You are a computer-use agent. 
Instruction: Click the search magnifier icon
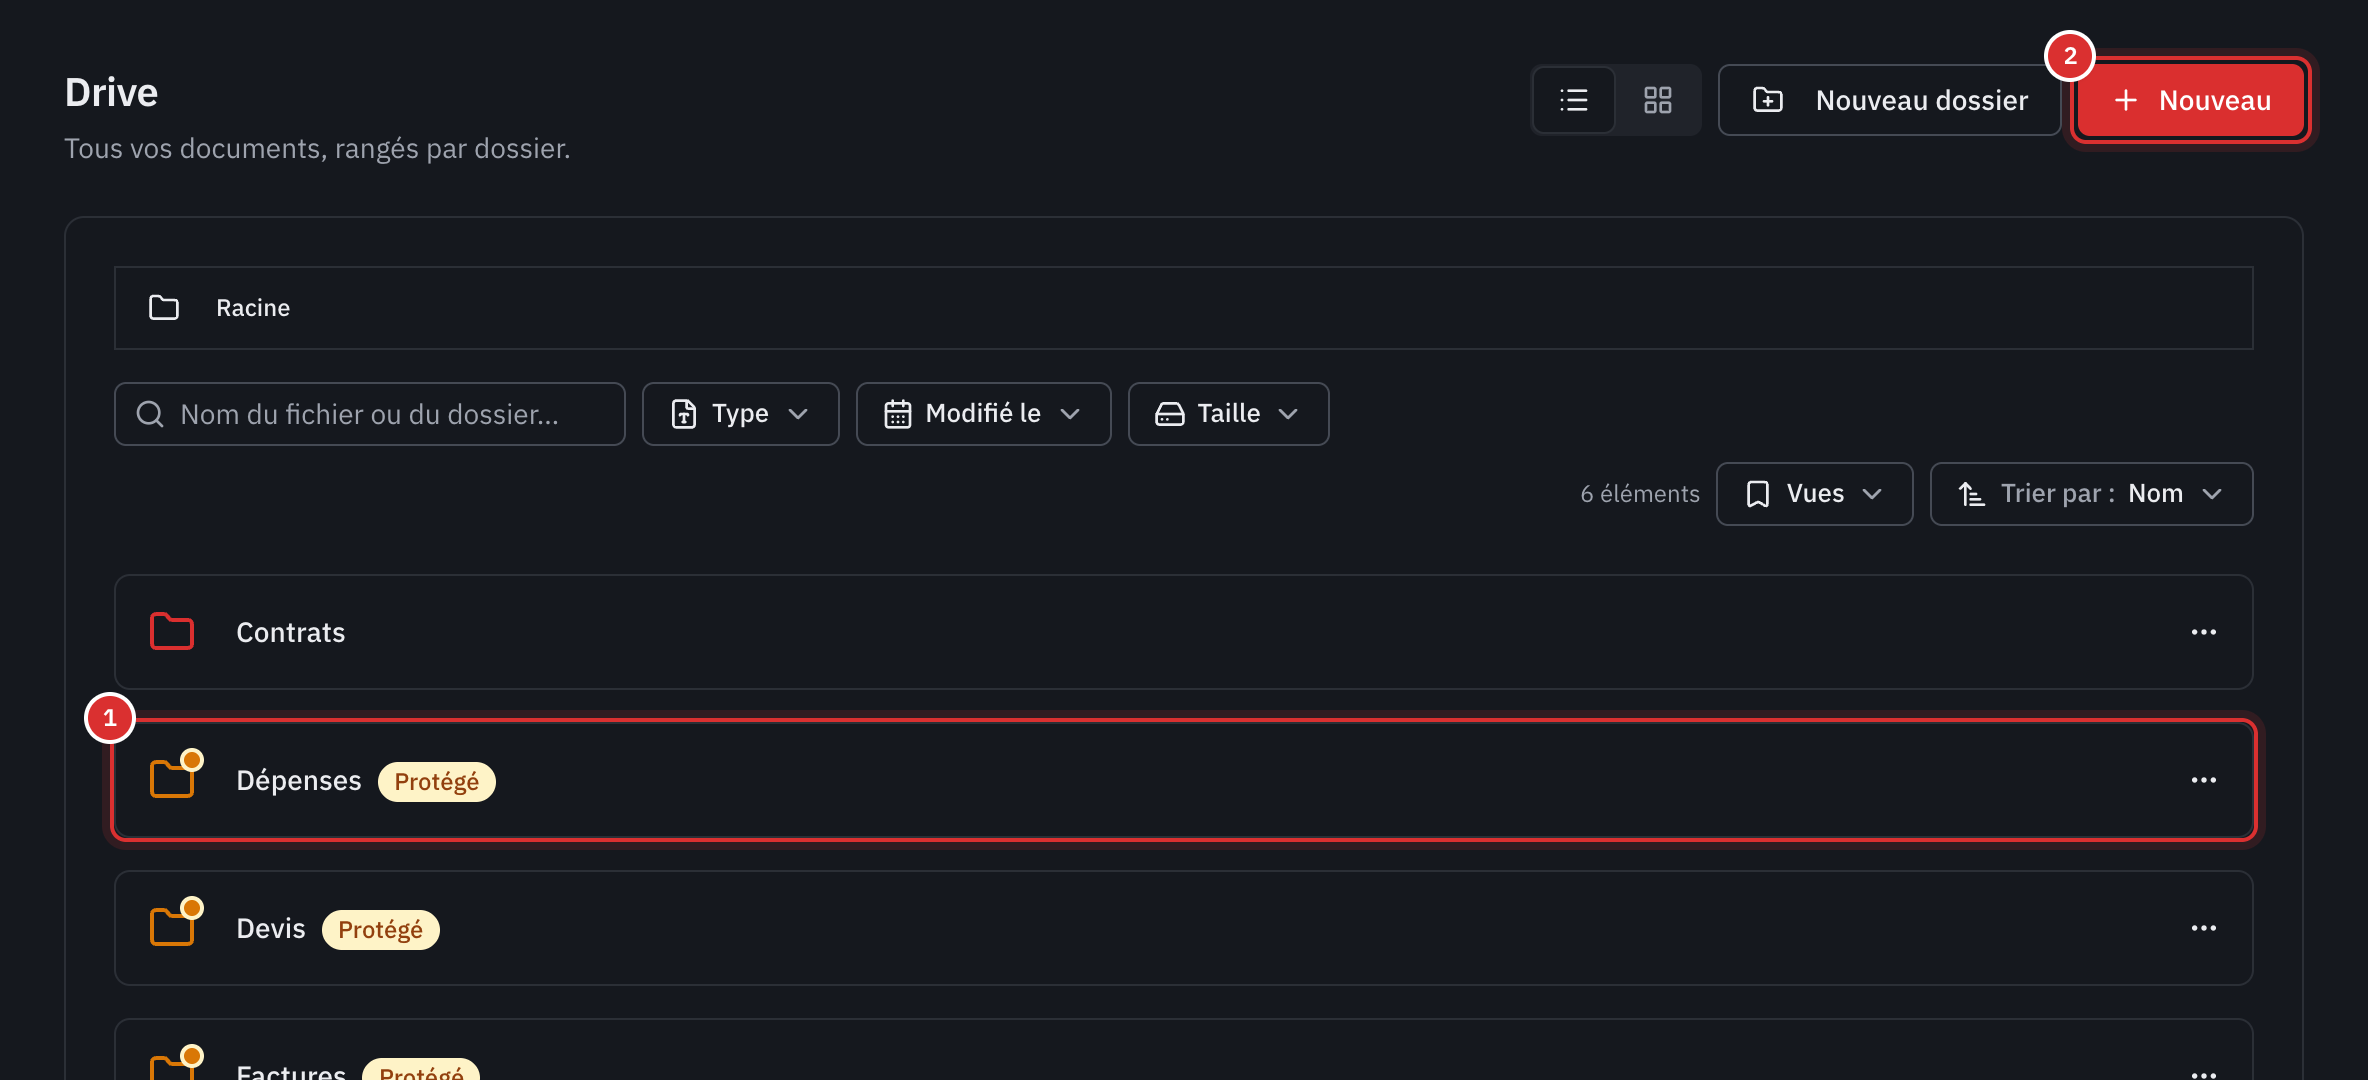pyautogui.click(x=150, y=414)
